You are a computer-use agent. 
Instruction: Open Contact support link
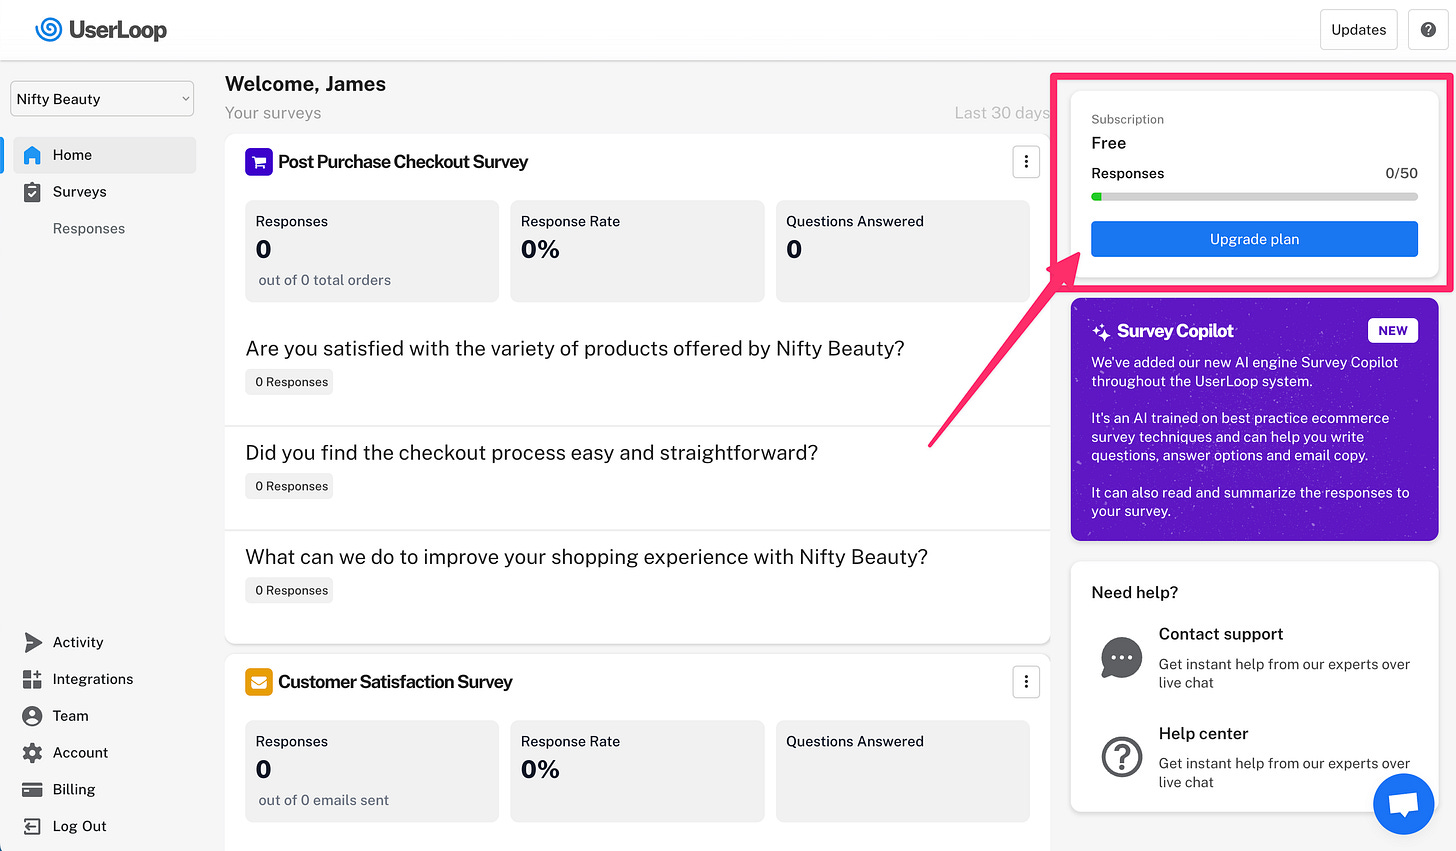click(1221, 634)
